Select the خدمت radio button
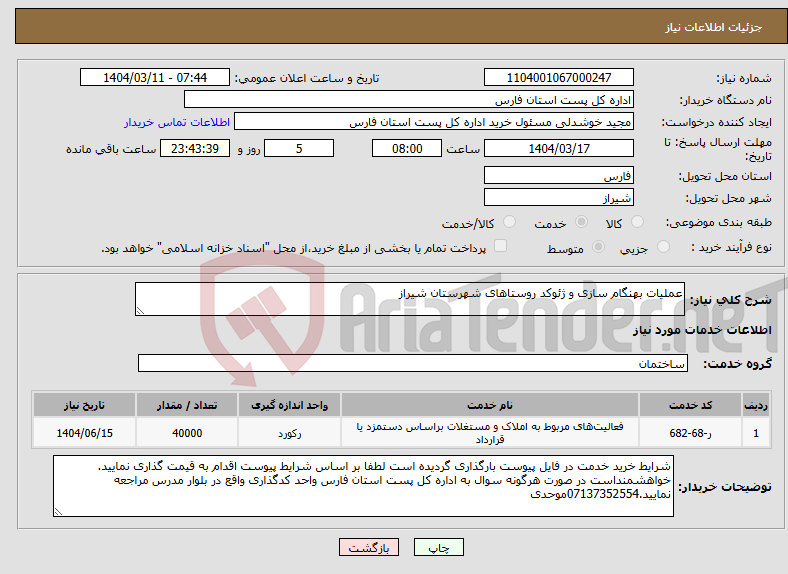Image resolution: width=788 pixels, height=574 pixels. pos(581,222)
